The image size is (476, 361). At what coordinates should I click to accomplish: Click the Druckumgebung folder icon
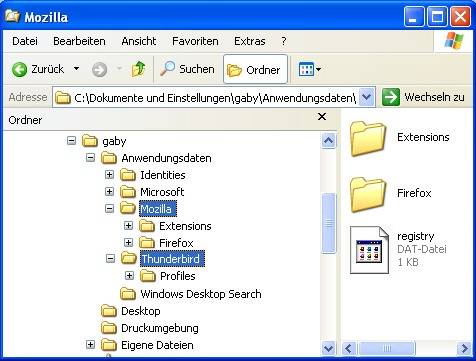click(109, 328)
